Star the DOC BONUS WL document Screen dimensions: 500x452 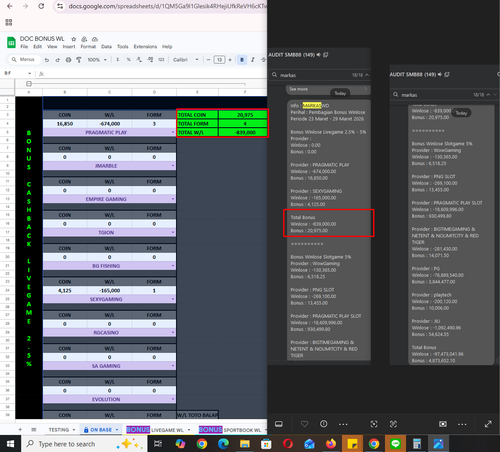pyautogui.click(x=74, y=39)
